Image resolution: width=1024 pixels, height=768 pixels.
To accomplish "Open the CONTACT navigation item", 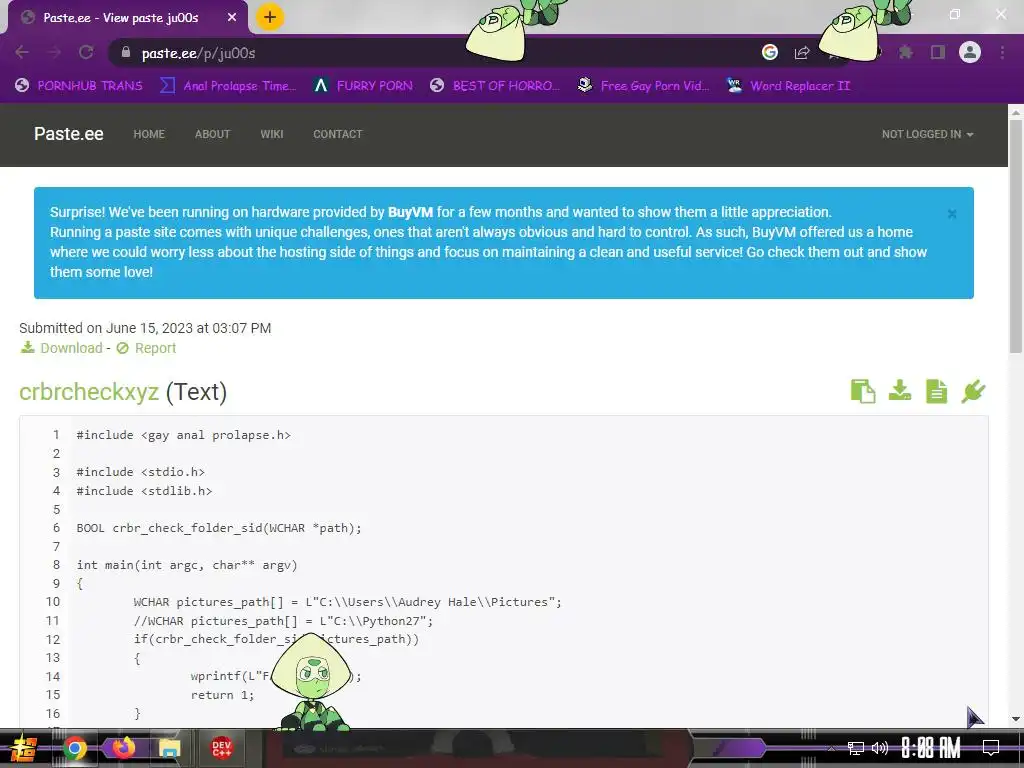I will (x=338, y=134).
